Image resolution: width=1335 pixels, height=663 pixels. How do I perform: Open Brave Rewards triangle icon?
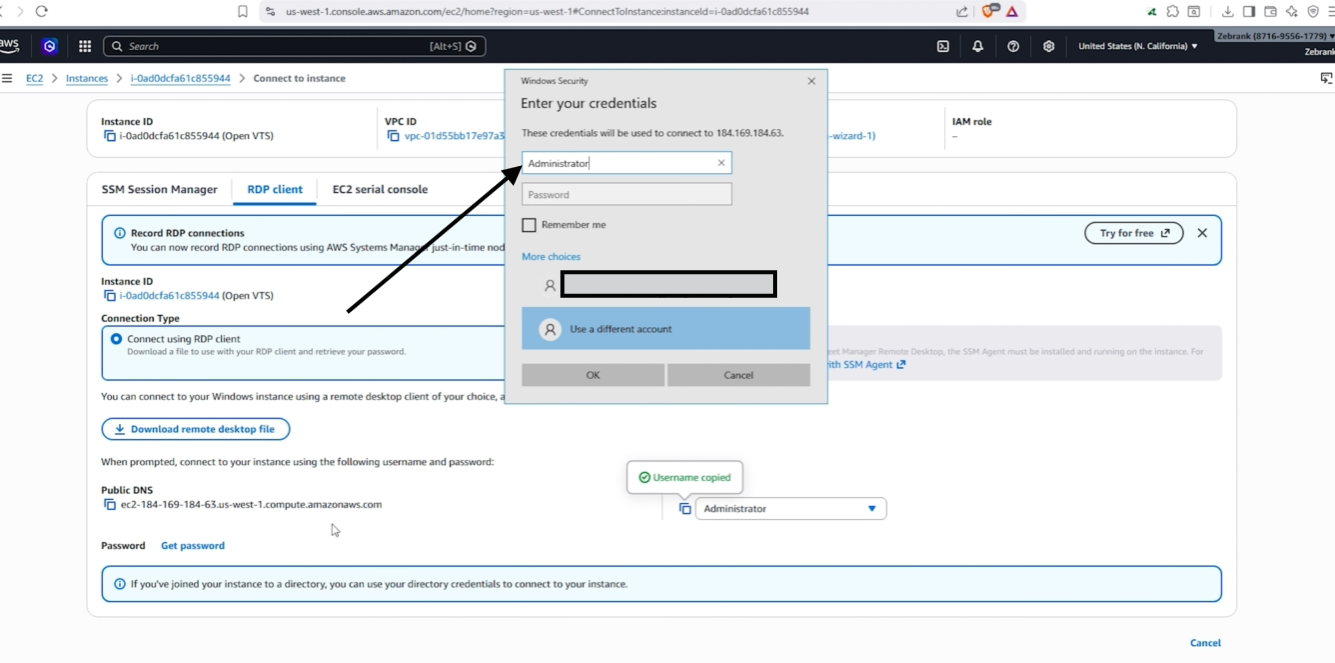click(1012, 11)
